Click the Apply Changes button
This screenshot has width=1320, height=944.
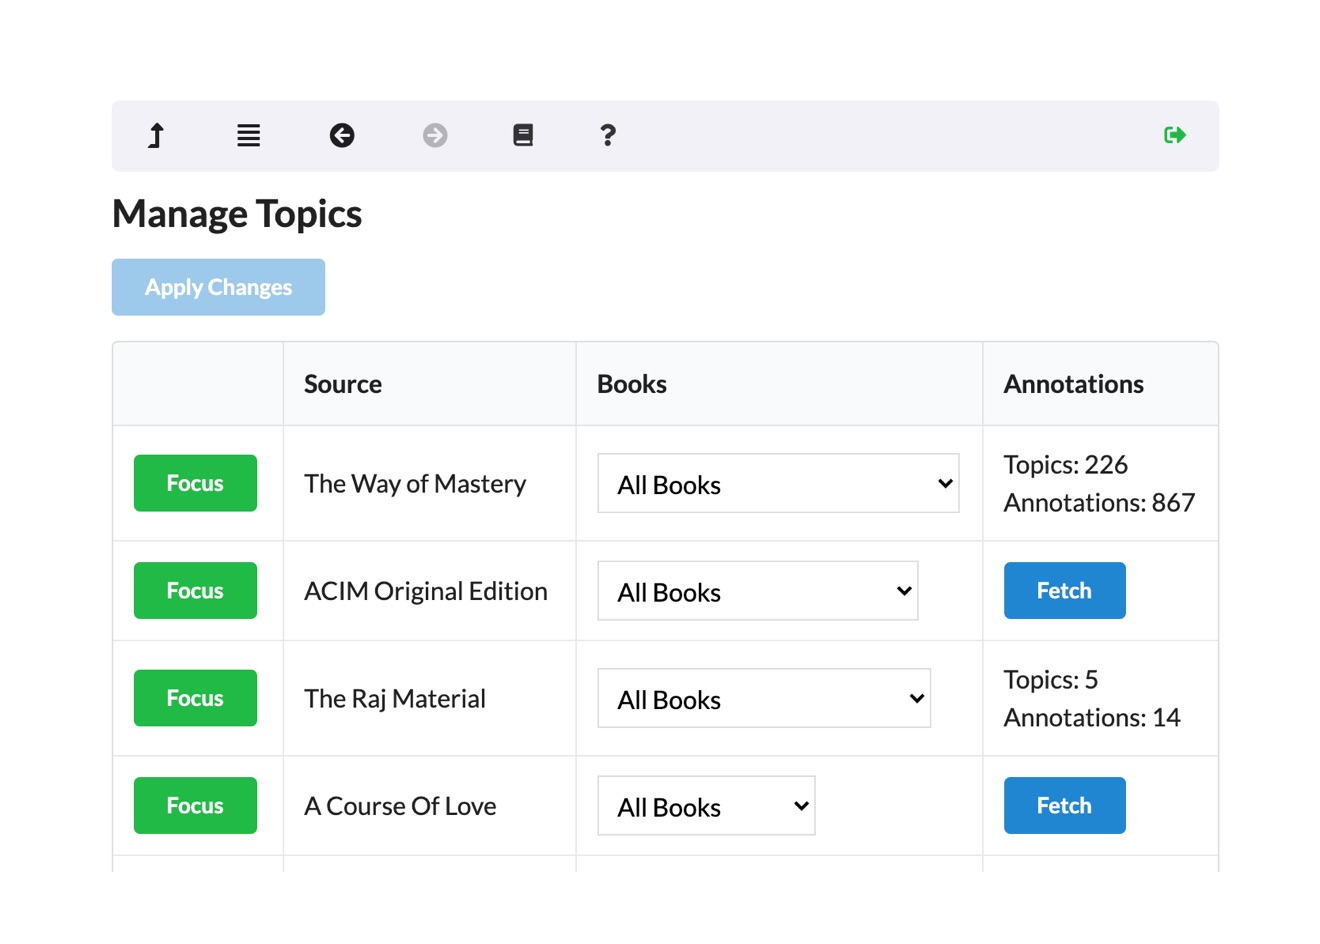(x=218, y=287)
